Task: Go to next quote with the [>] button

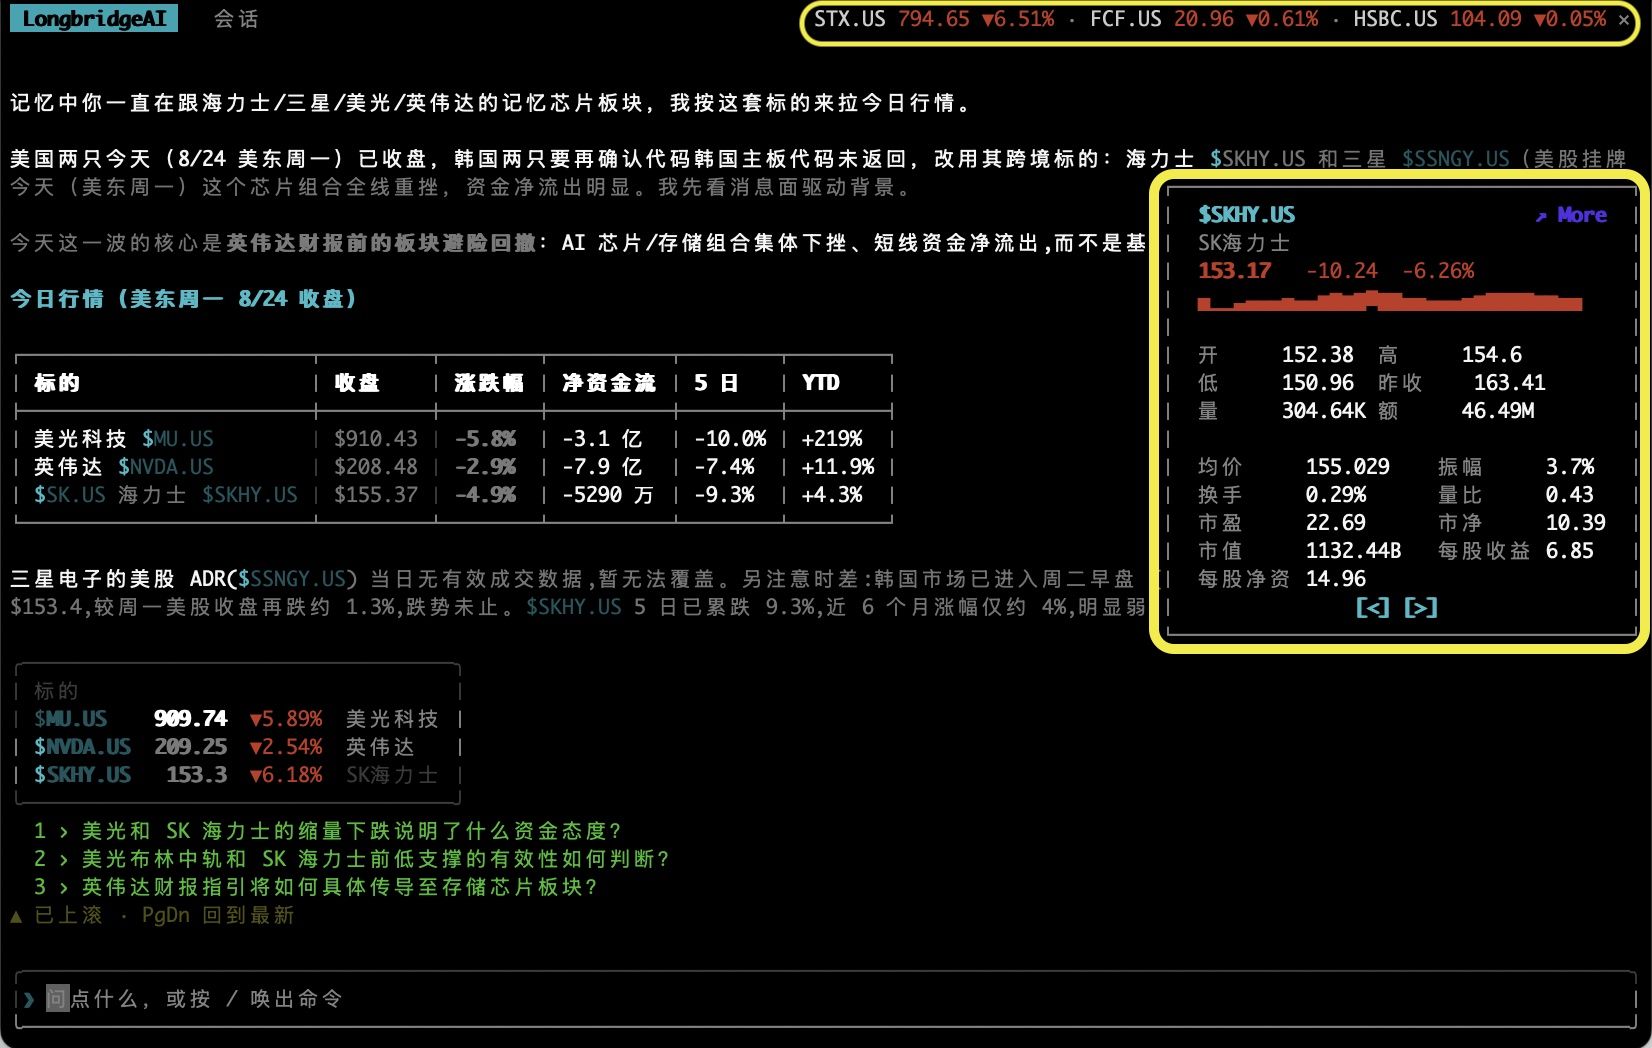Action: point(1421,607)
